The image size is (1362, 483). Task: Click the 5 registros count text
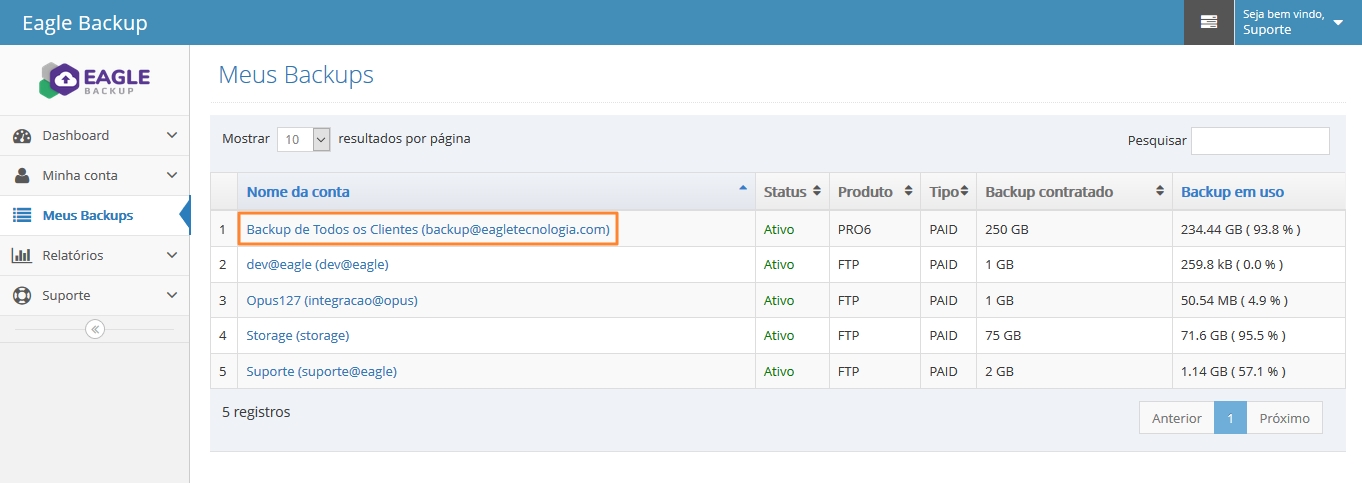pyautogui.click(x=256, y=412)
